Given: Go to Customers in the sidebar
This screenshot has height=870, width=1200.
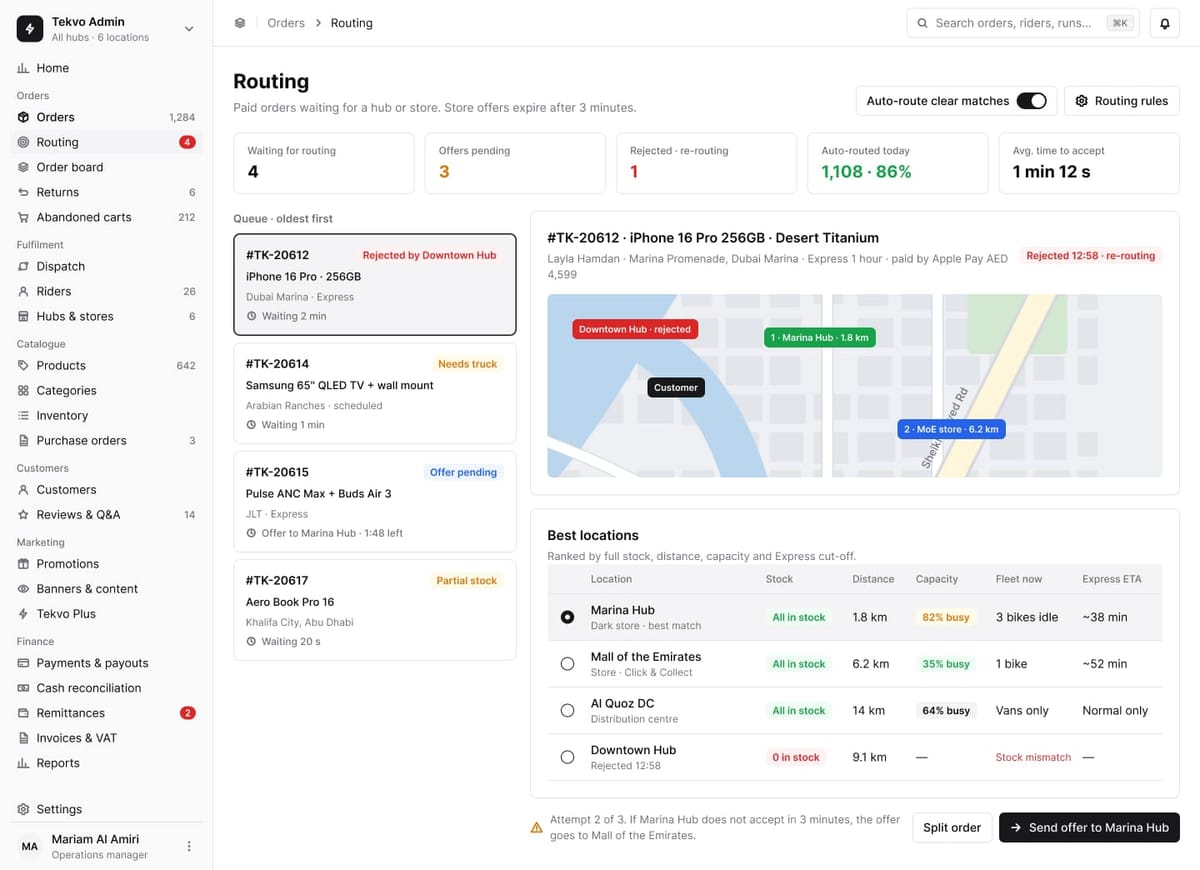Looking at the screenshot, I should pos(106,490).
